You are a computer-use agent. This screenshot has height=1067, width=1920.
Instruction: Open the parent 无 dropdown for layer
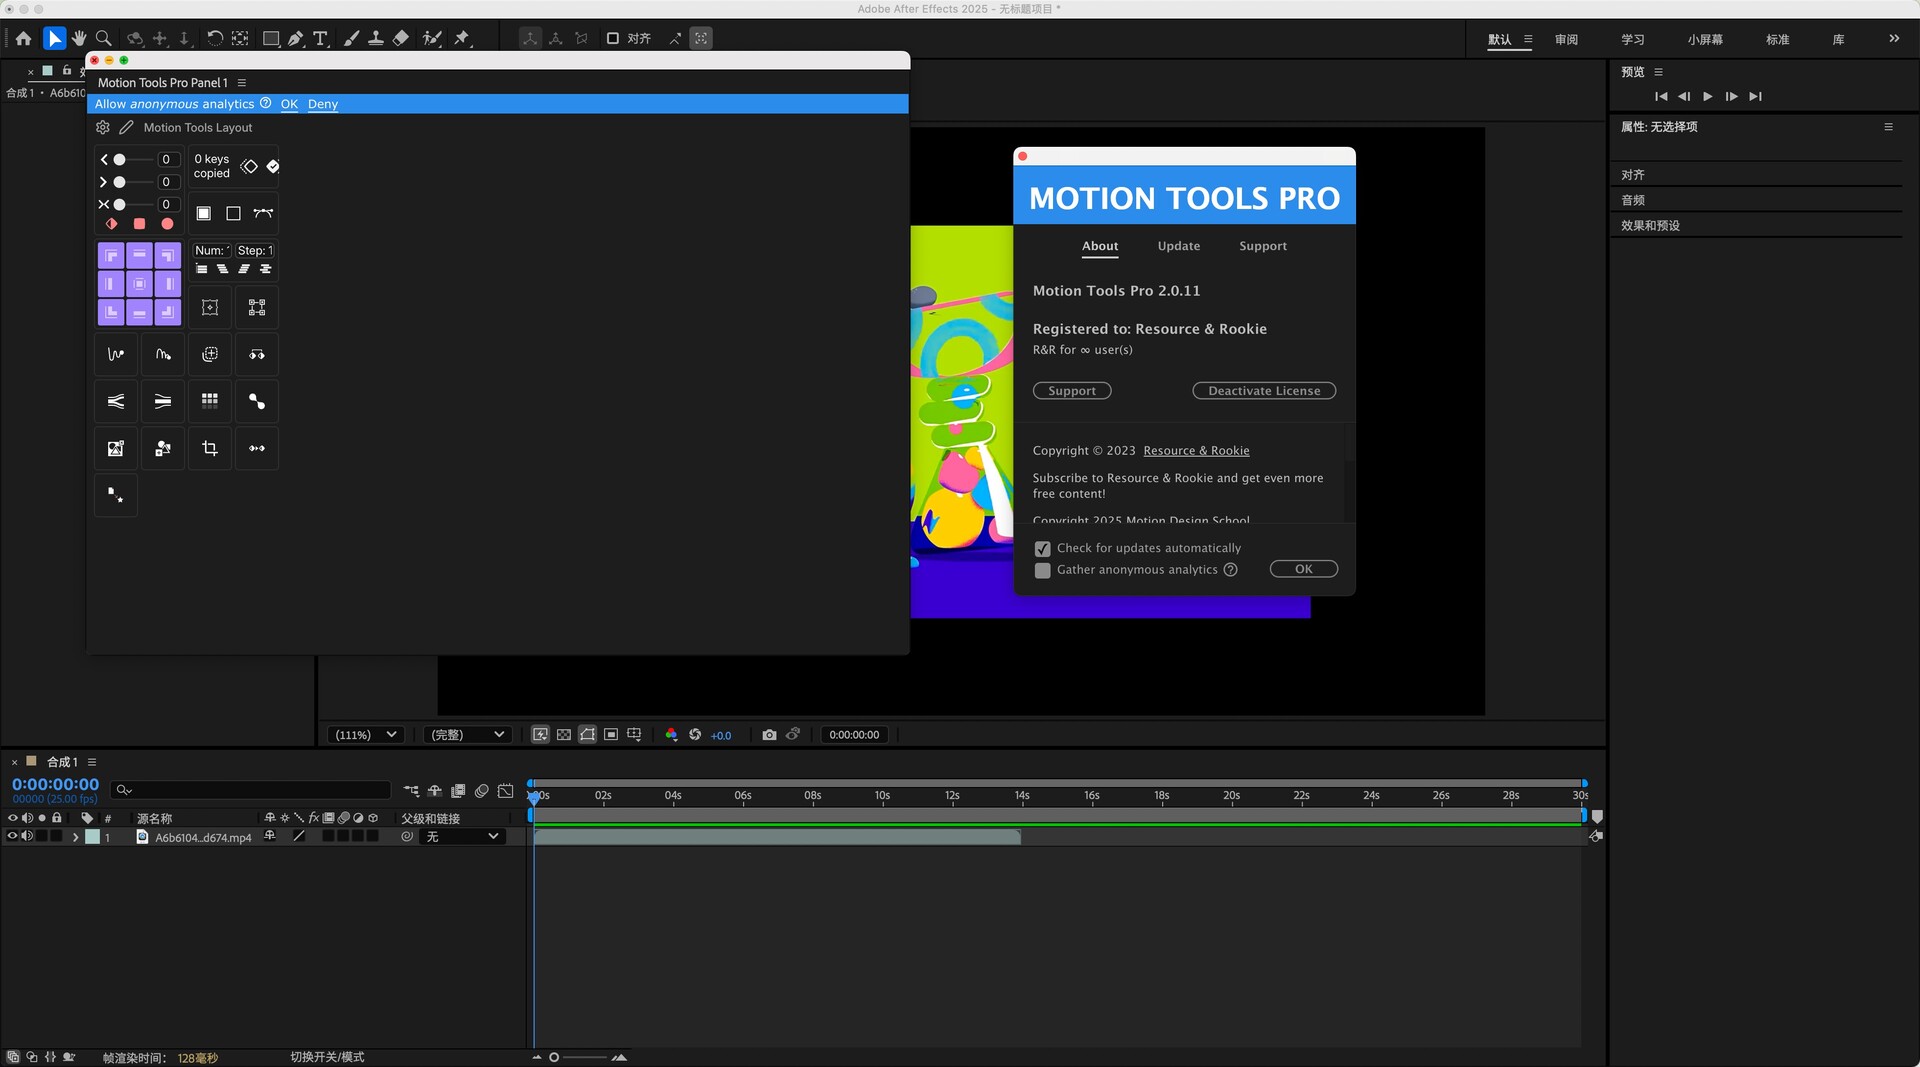point(462,837)
